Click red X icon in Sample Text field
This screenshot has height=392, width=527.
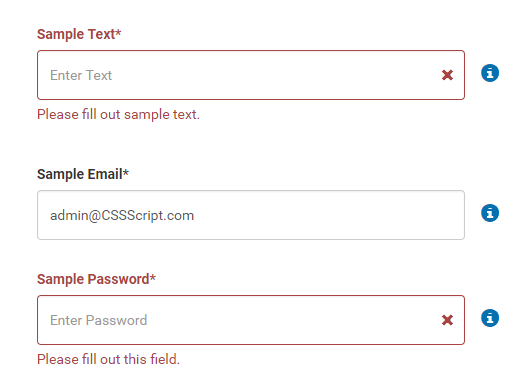[447, 75]
